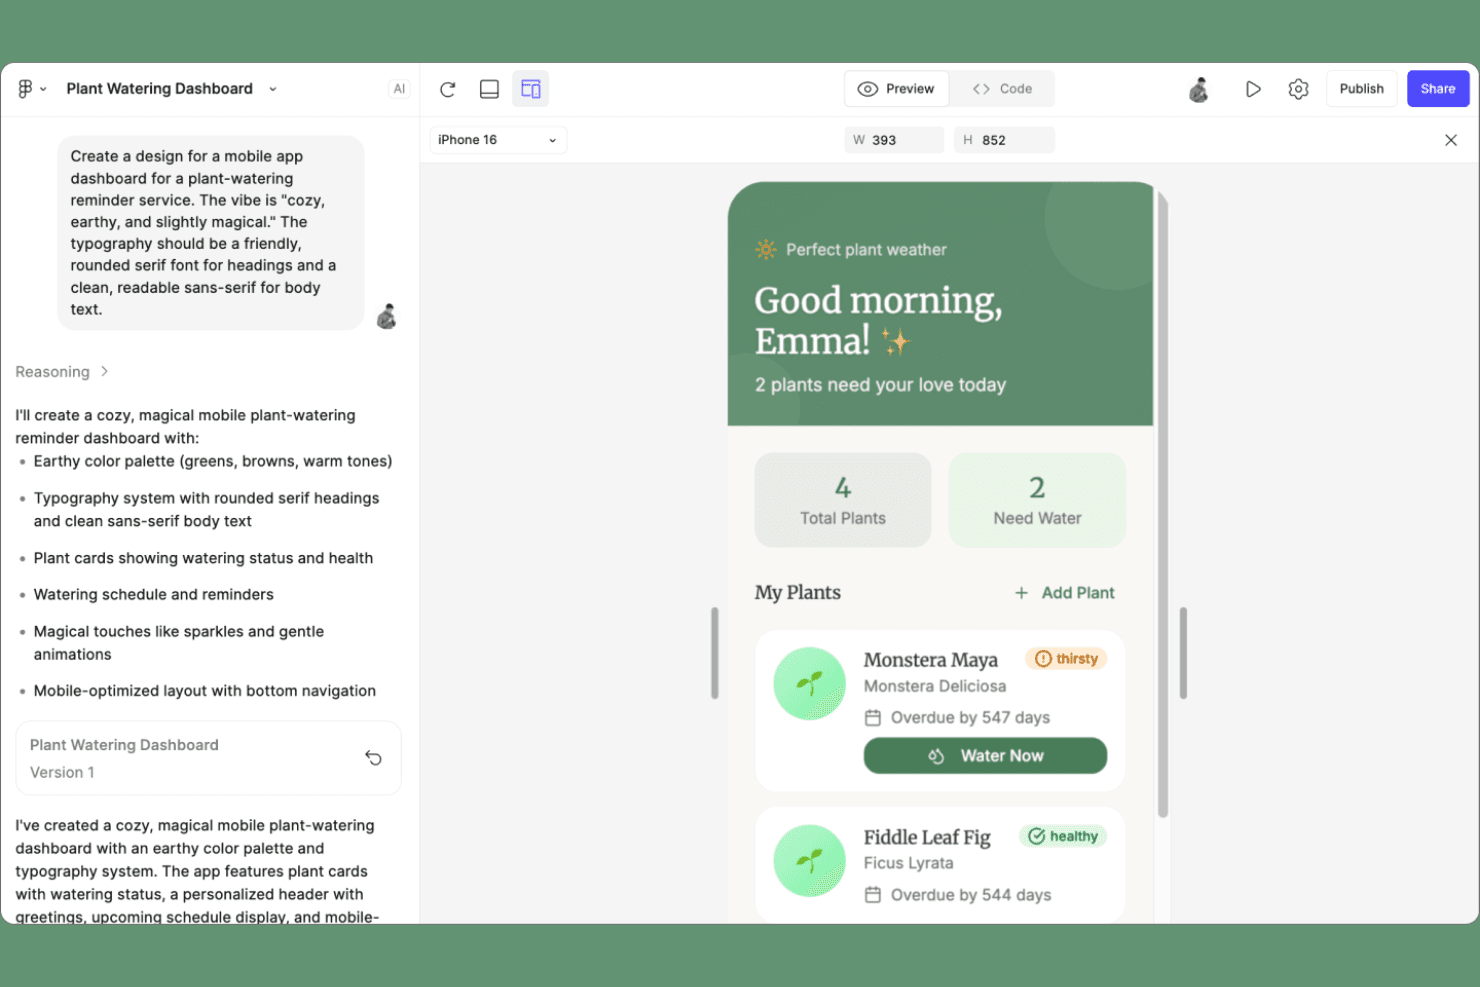The image size is (1480, 987).
Task: Click the Monstera Maya plant avatar
Action: click(810, 684)
